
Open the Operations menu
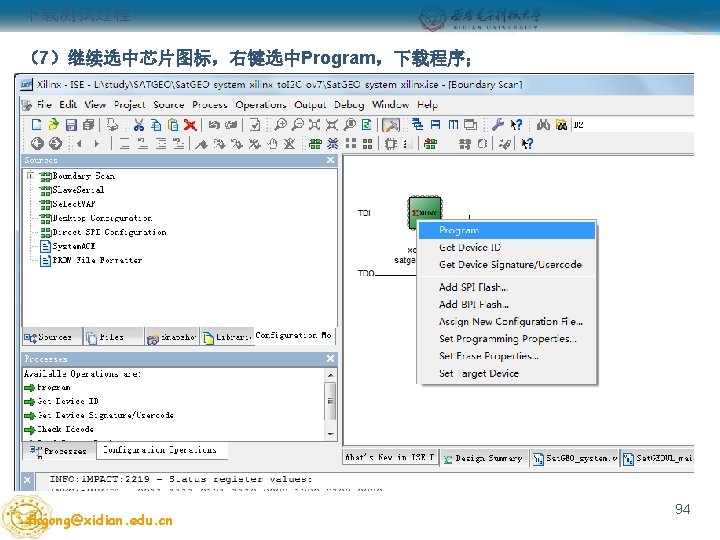[260, 105]
